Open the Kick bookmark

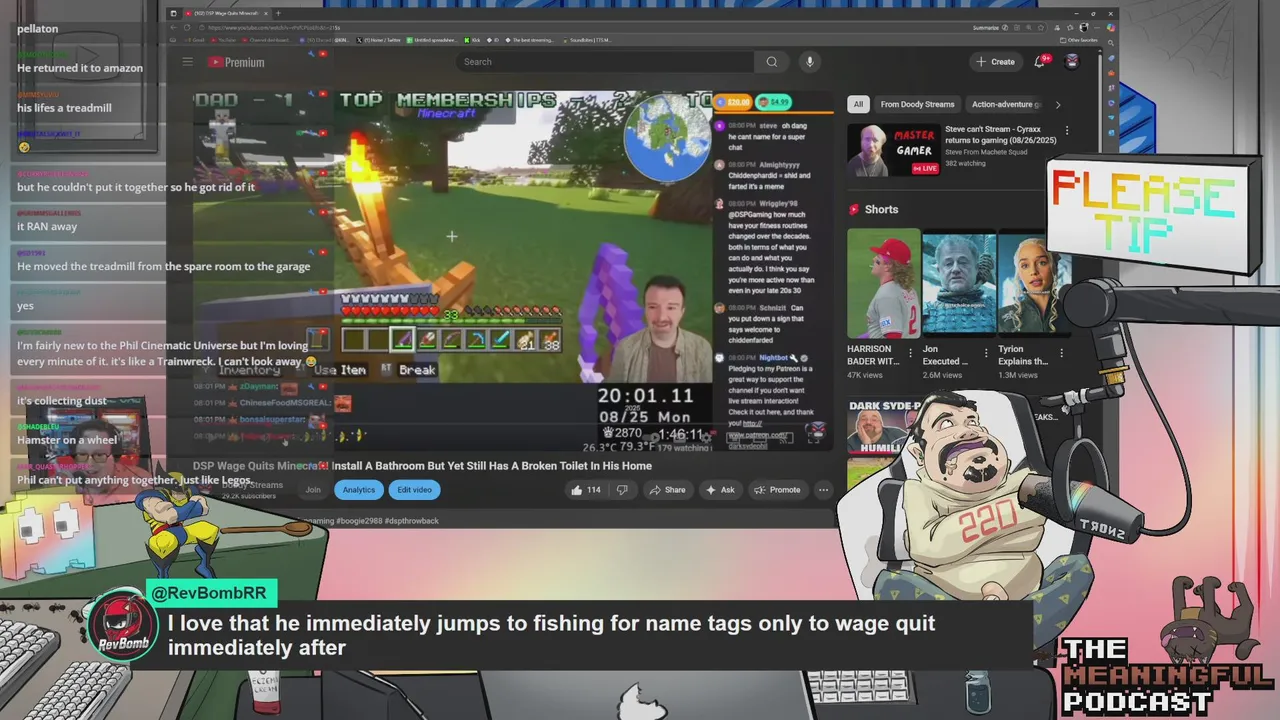[472, 40]
